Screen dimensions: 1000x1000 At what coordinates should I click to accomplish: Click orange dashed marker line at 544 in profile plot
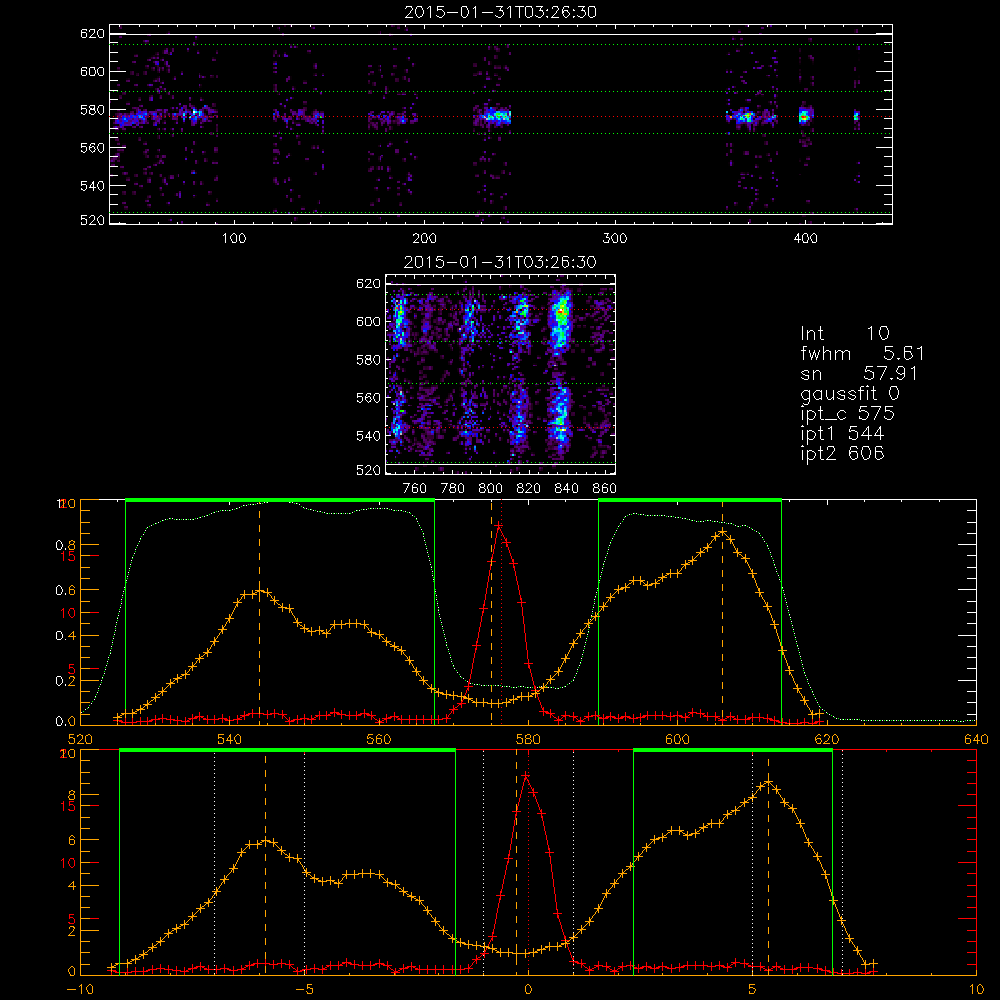point(259,612)
